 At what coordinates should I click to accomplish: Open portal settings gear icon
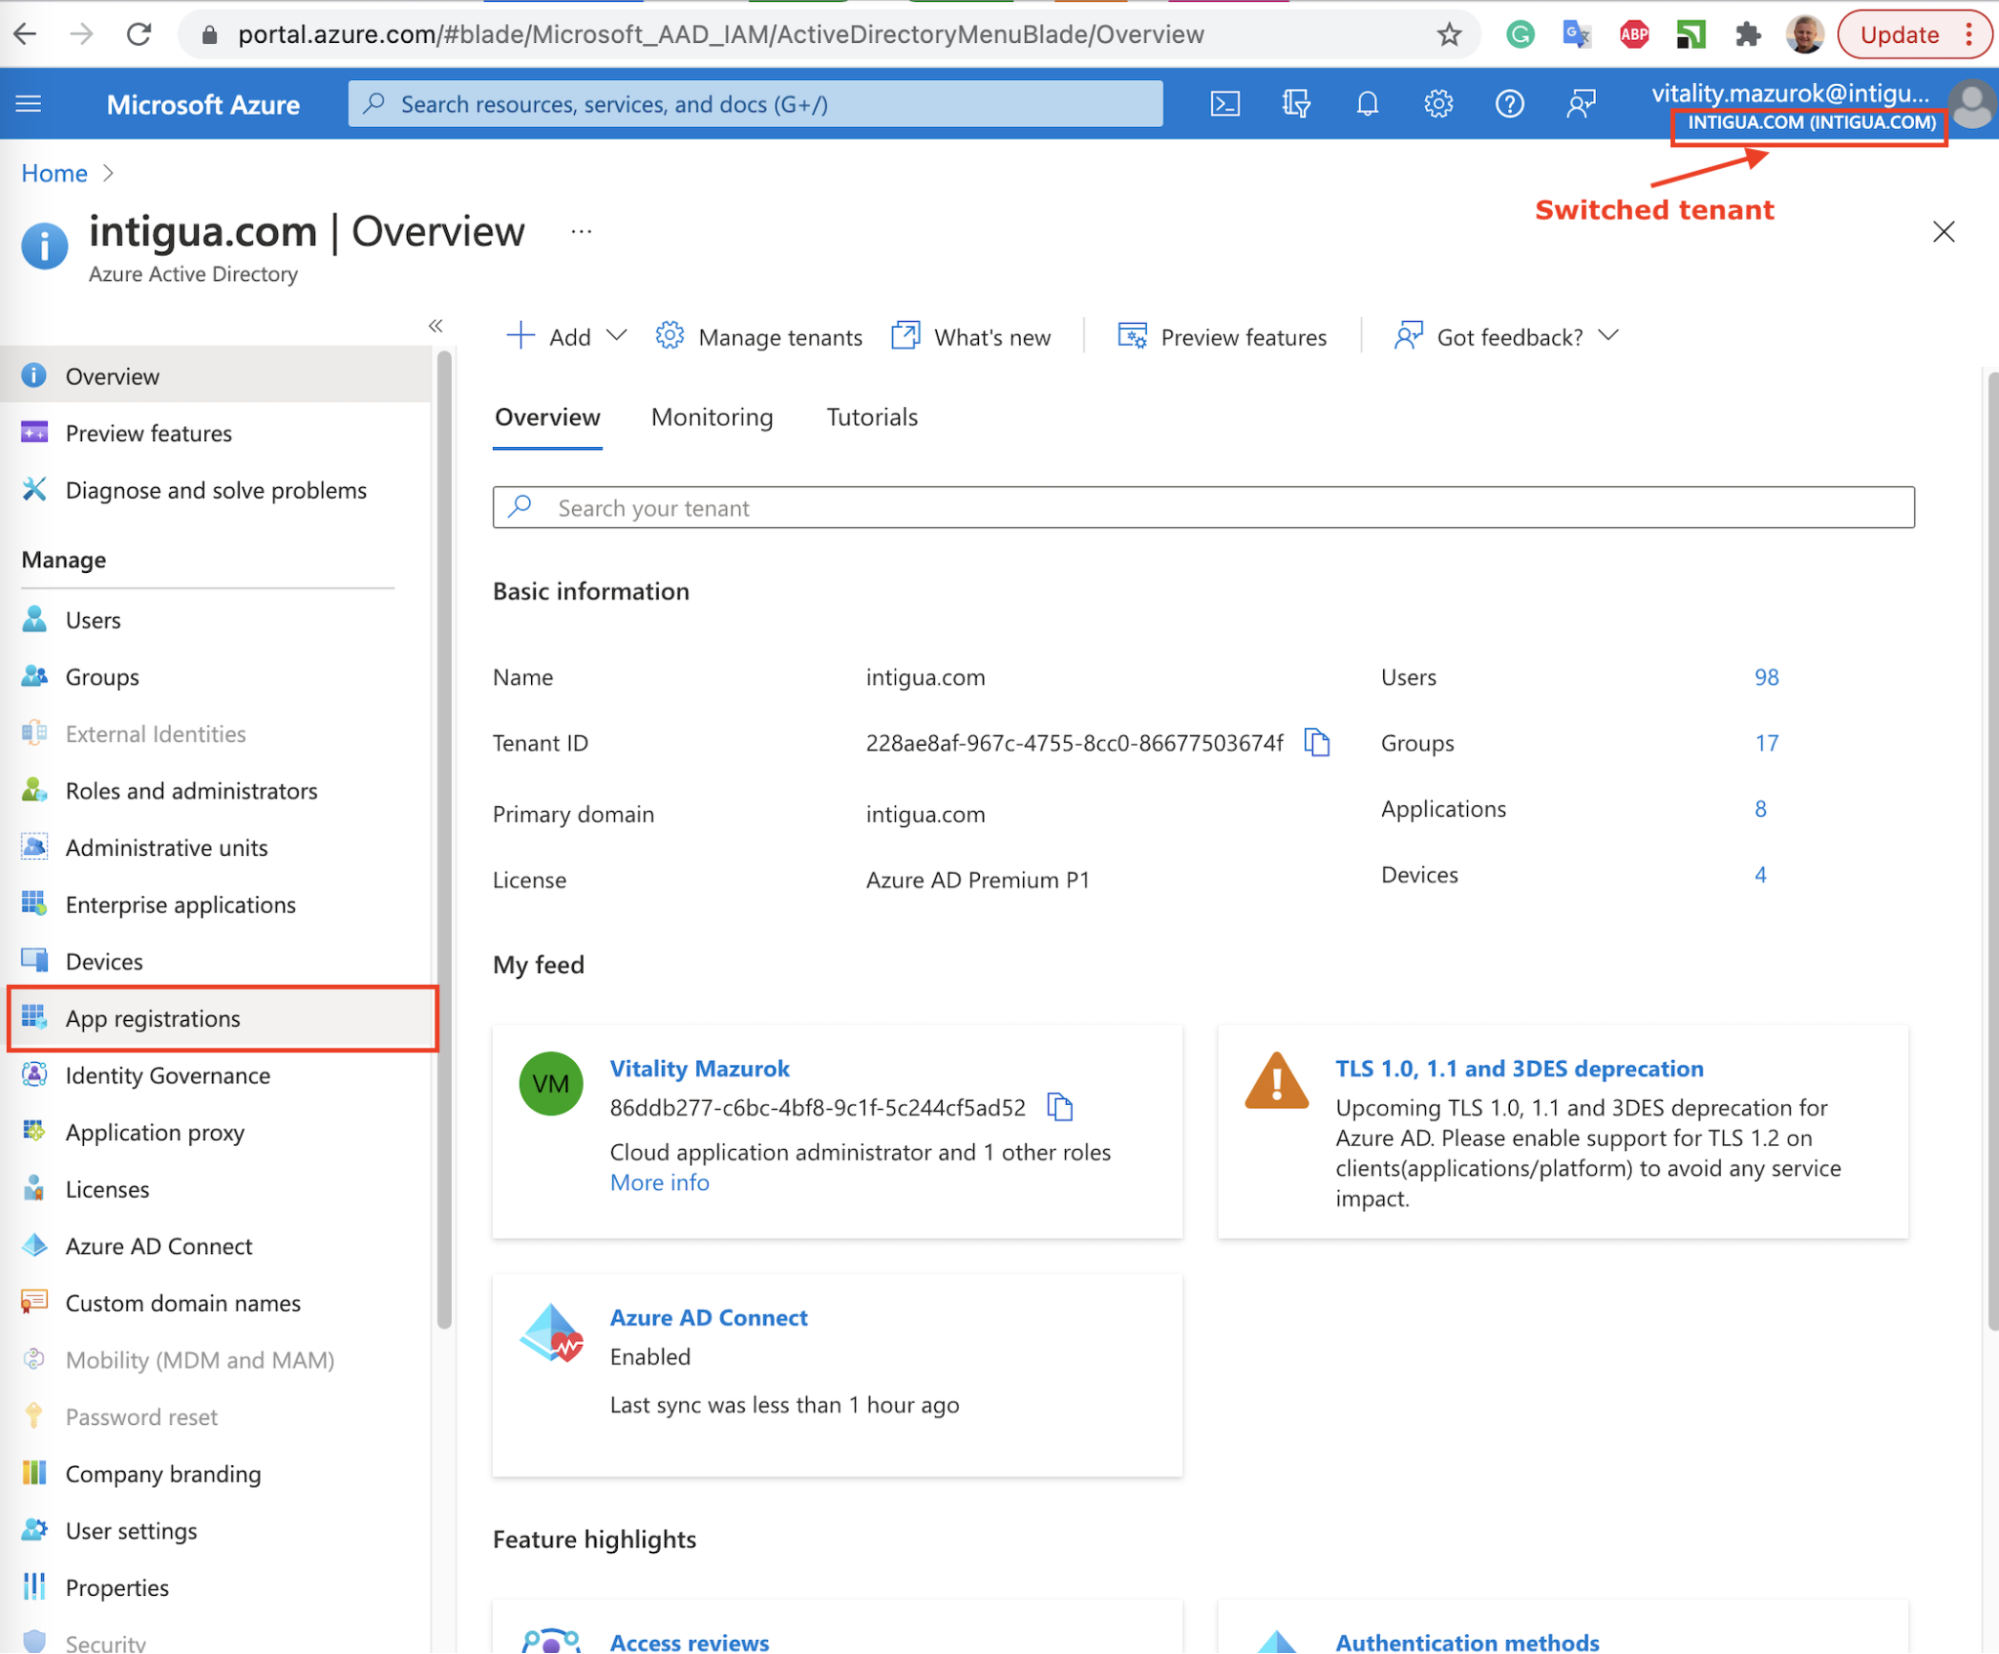click(1438, 104)
